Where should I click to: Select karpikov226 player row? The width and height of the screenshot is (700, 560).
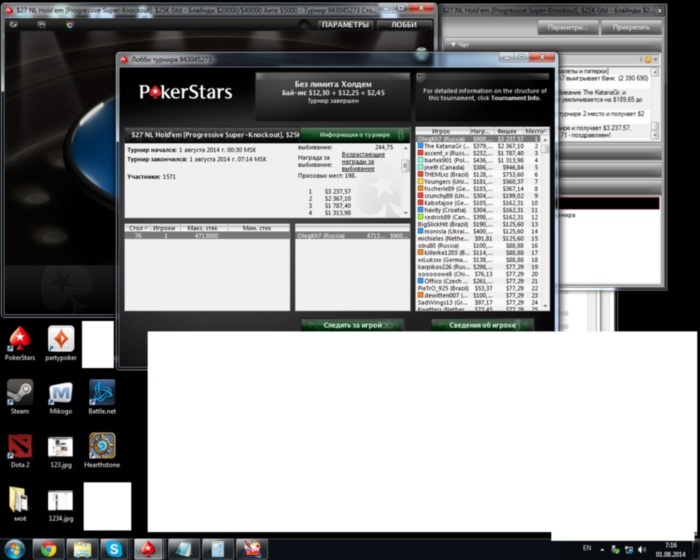pos(478,267)
